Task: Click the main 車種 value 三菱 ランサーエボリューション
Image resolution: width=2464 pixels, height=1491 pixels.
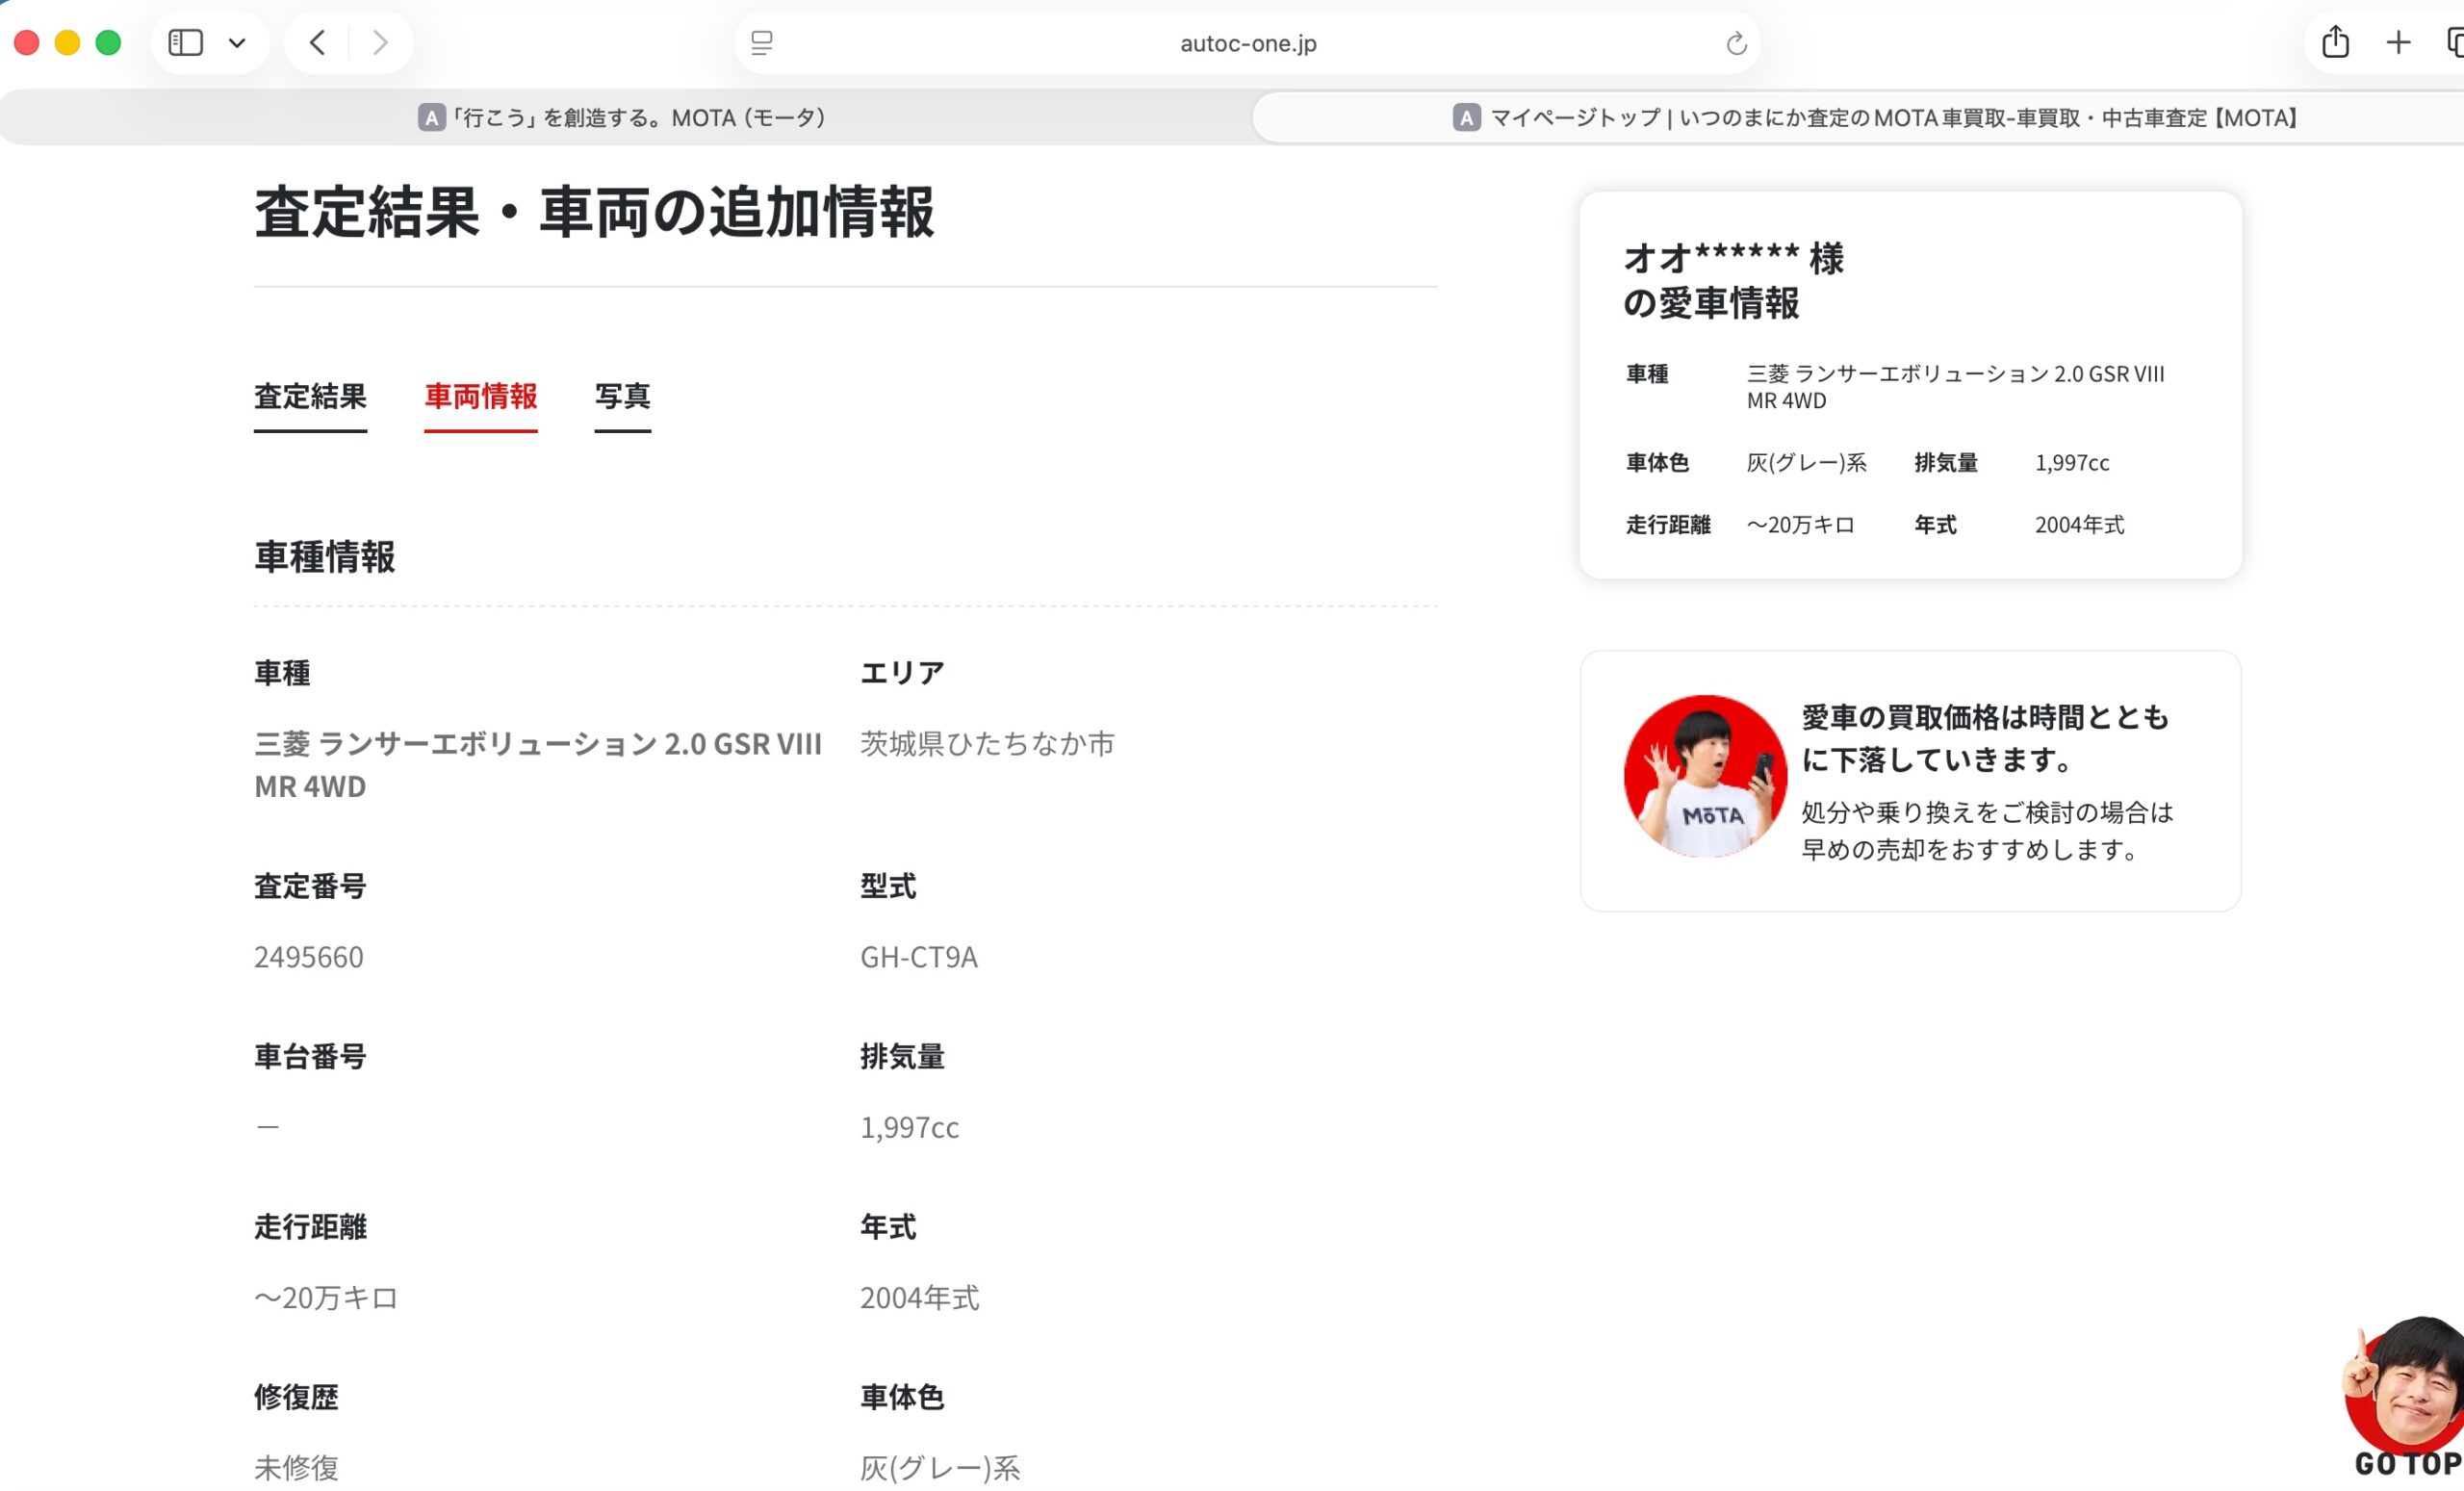Action: pyautogui.click(x=538, y=765)
